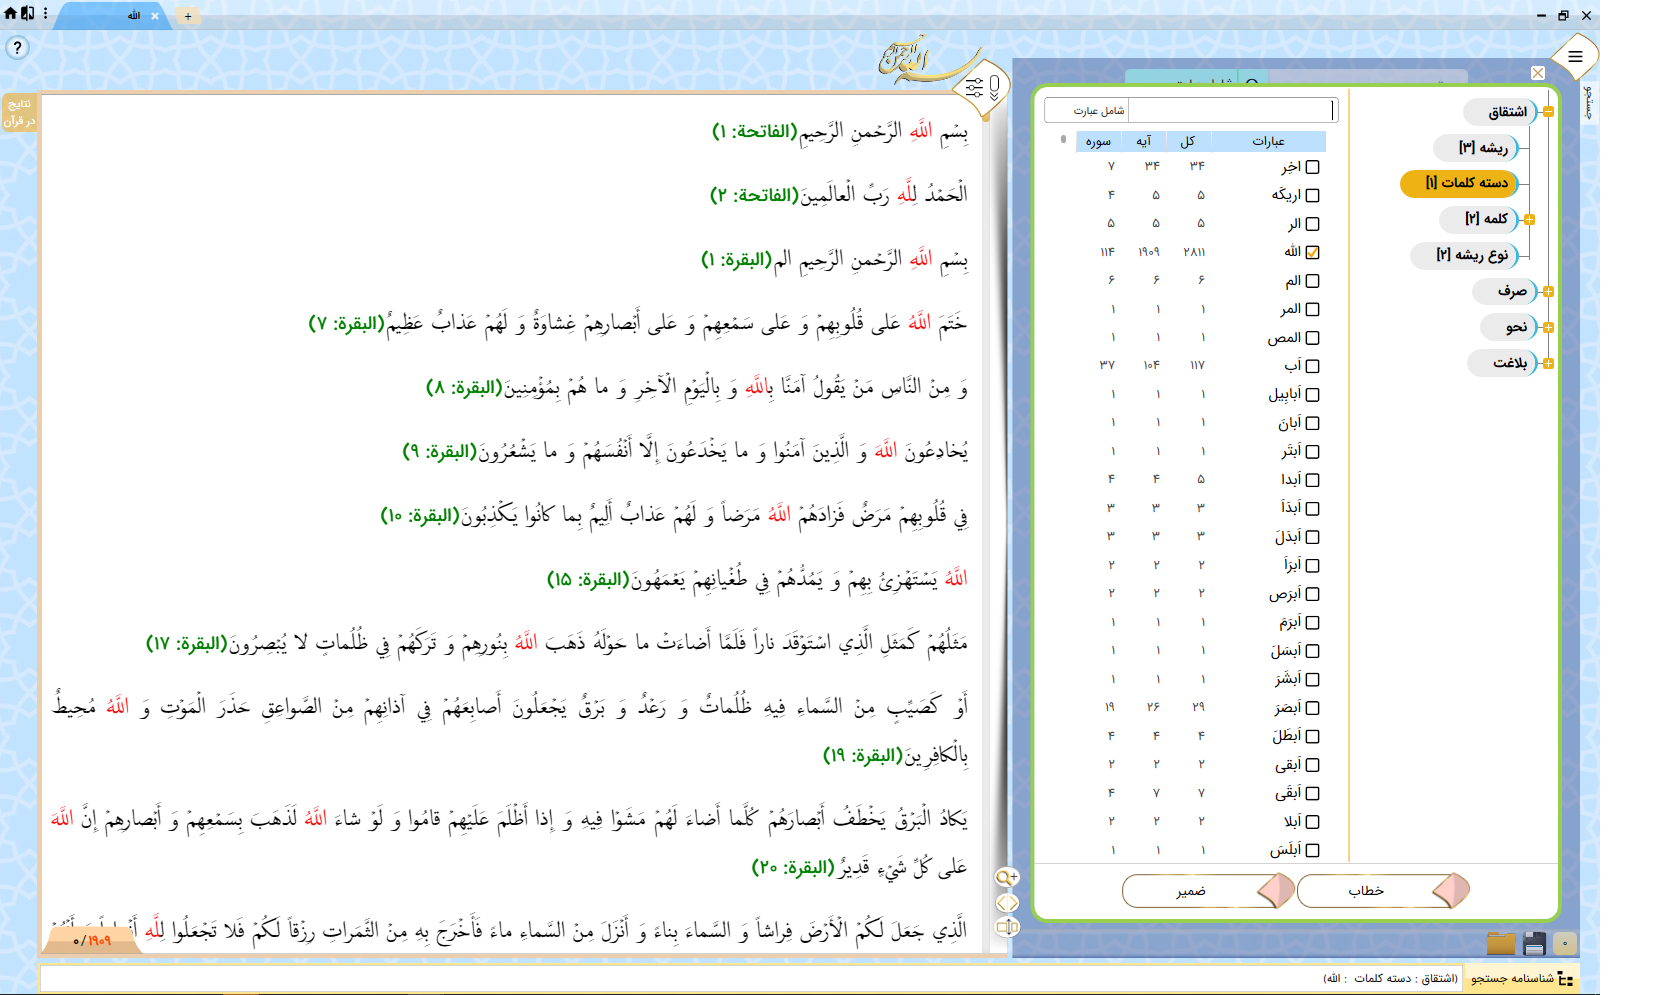This screenshot has width=1680, height=995.
Task: Check the أب checkbox
Action: (x=1313, y=366)
